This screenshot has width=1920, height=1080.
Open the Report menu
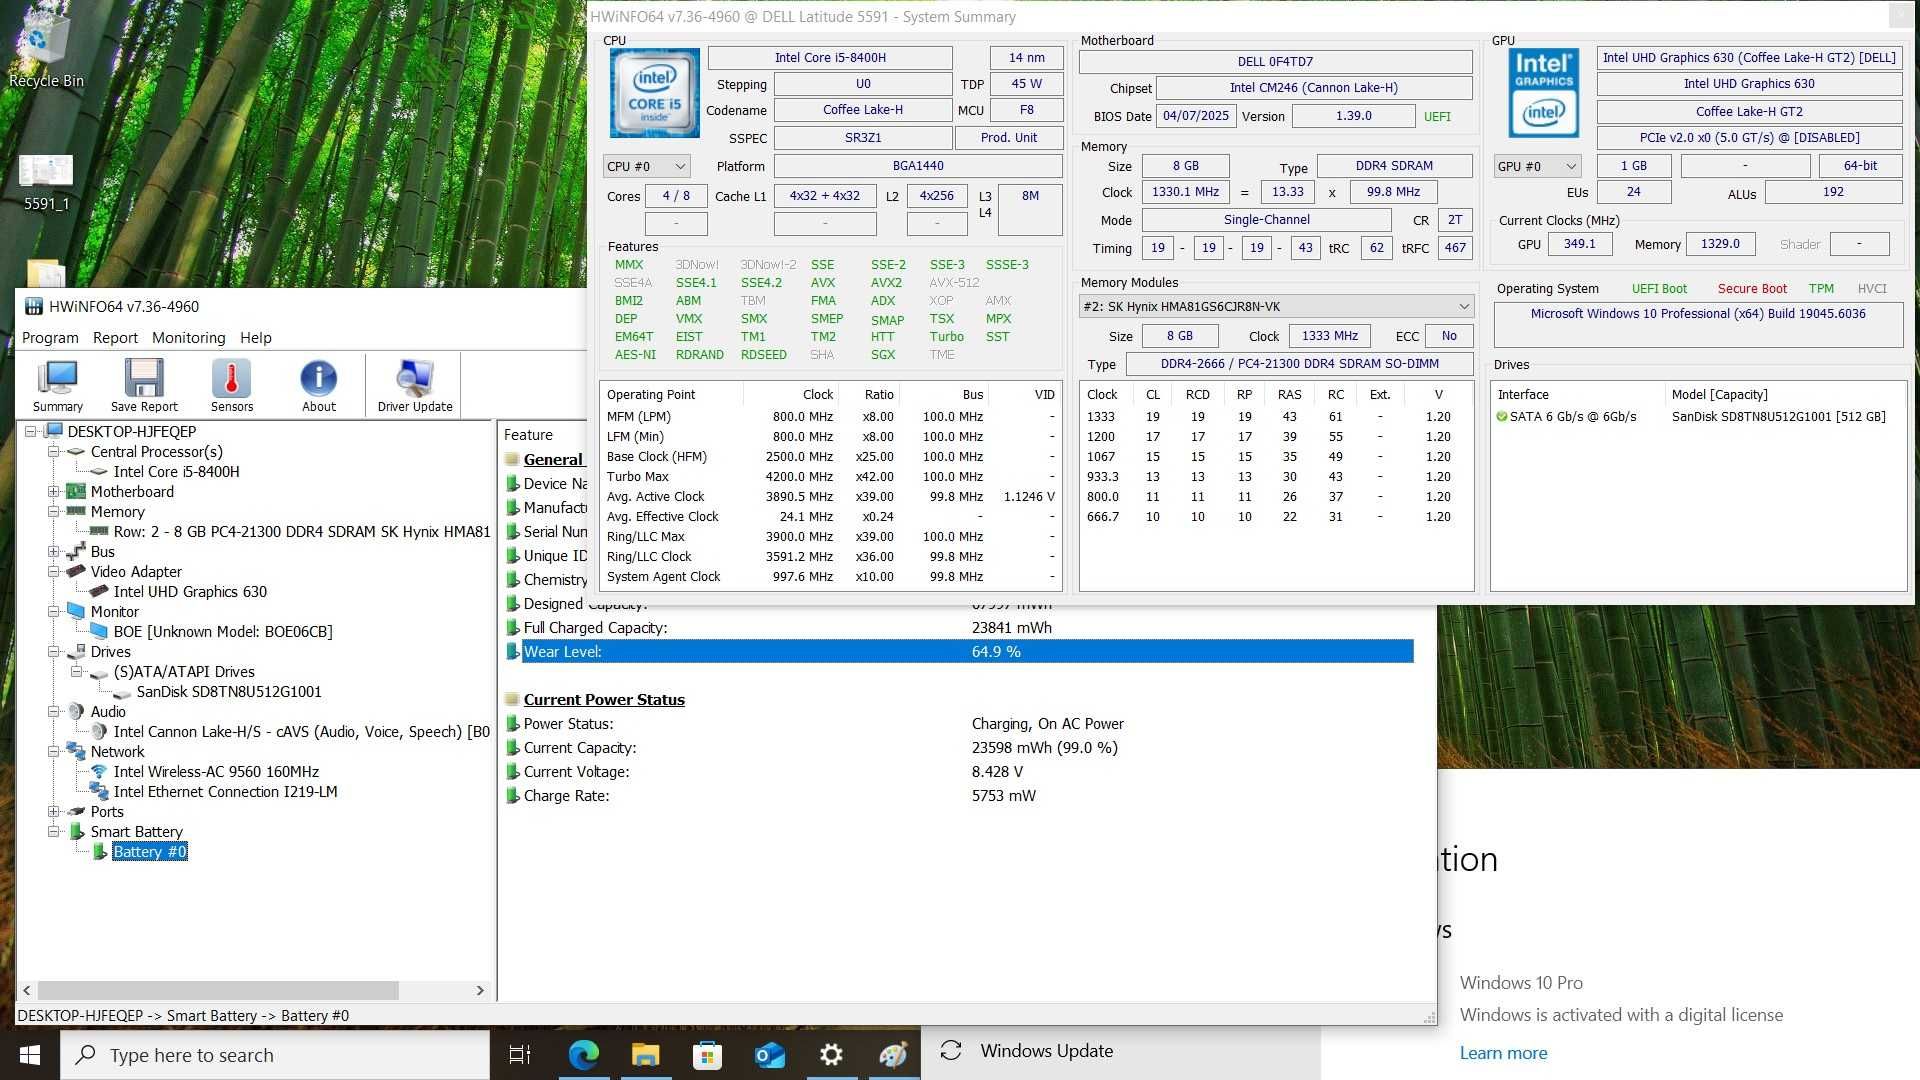(115, 338)
